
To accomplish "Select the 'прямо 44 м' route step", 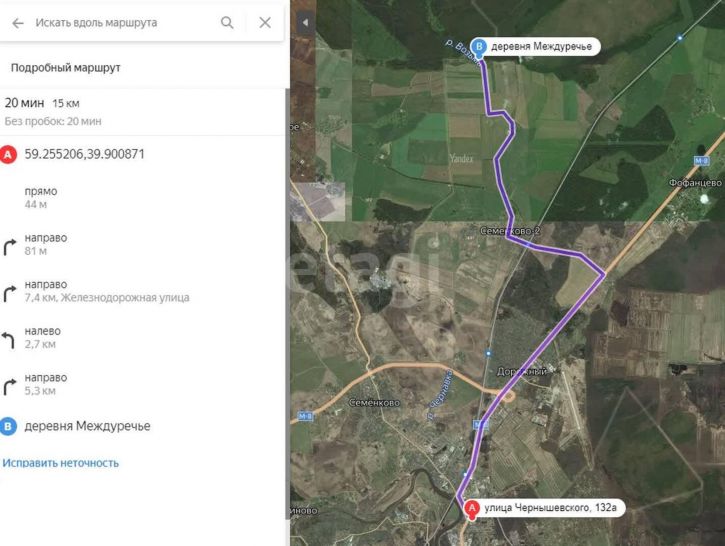I will pos(141,197).
